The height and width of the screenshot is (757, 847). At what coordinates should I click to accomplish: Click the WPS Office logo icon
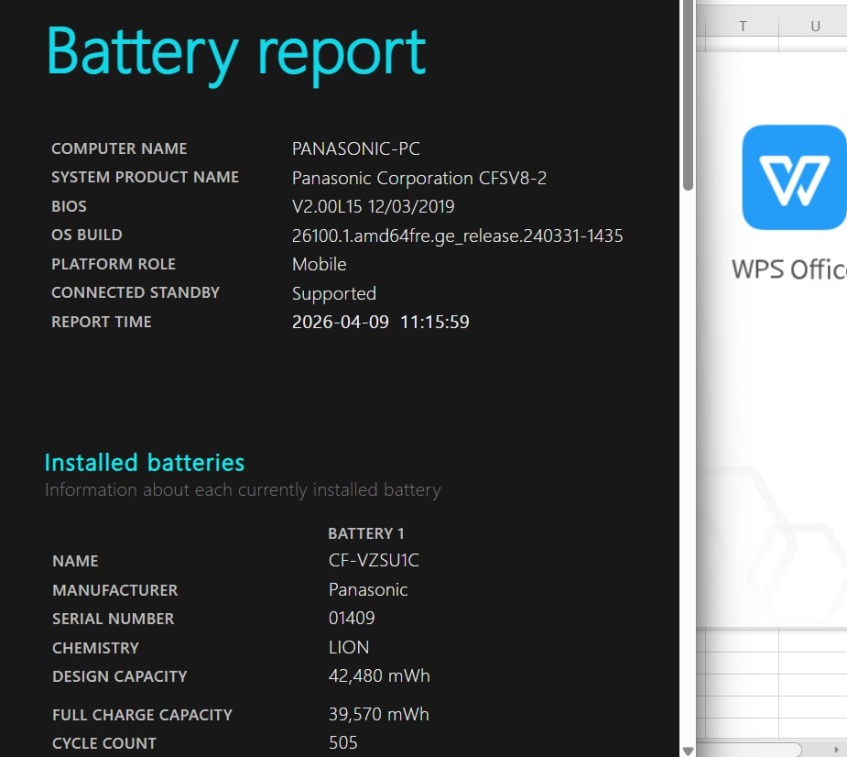794,177
